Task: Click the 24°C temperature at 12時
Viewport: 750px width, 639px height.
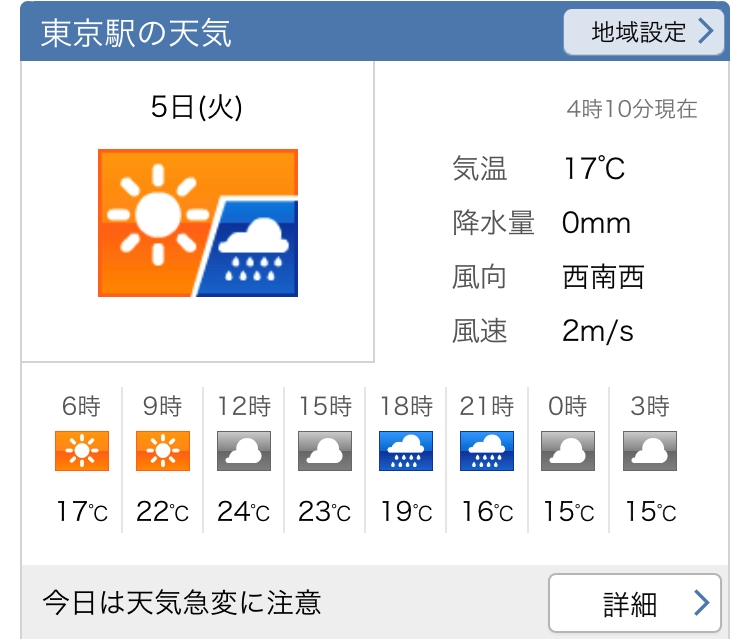Action: pyautogui.click(x=244, y=512)
